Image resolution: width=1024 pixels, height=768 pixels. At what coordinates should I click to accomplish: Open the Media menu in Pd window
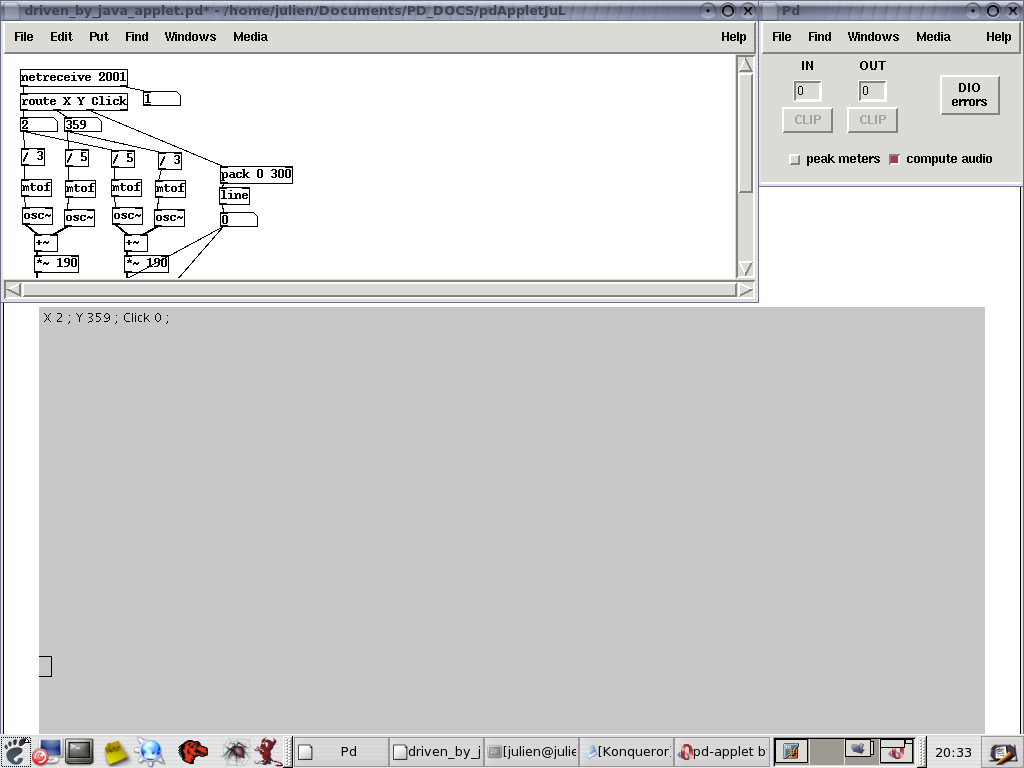(933, 37)
